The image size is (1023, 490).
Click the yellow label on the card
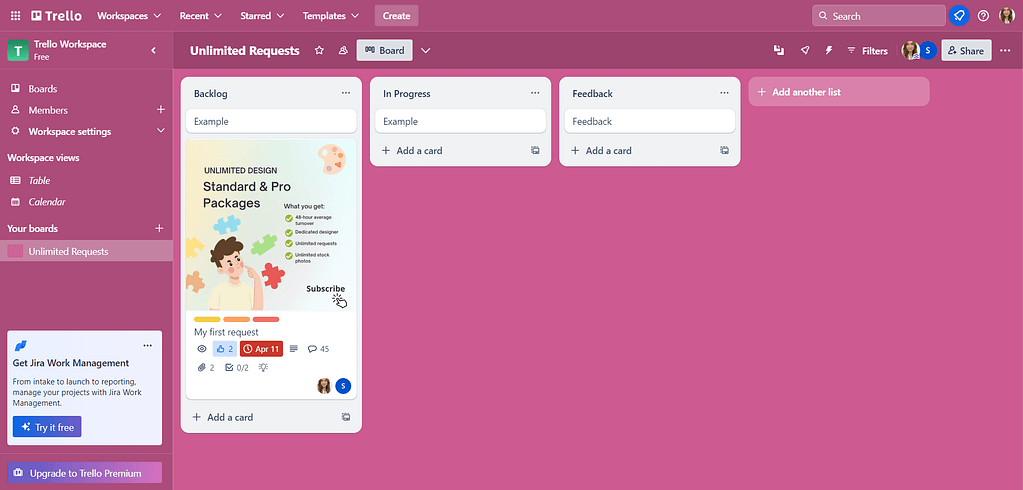(207, 319)
